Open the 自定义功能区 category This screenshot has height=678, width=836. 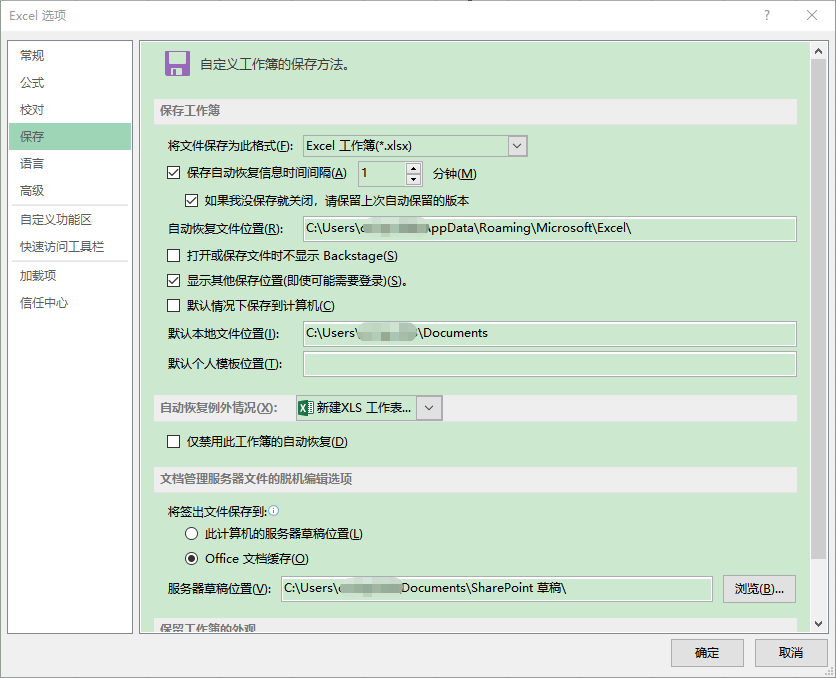coord(70,220)
